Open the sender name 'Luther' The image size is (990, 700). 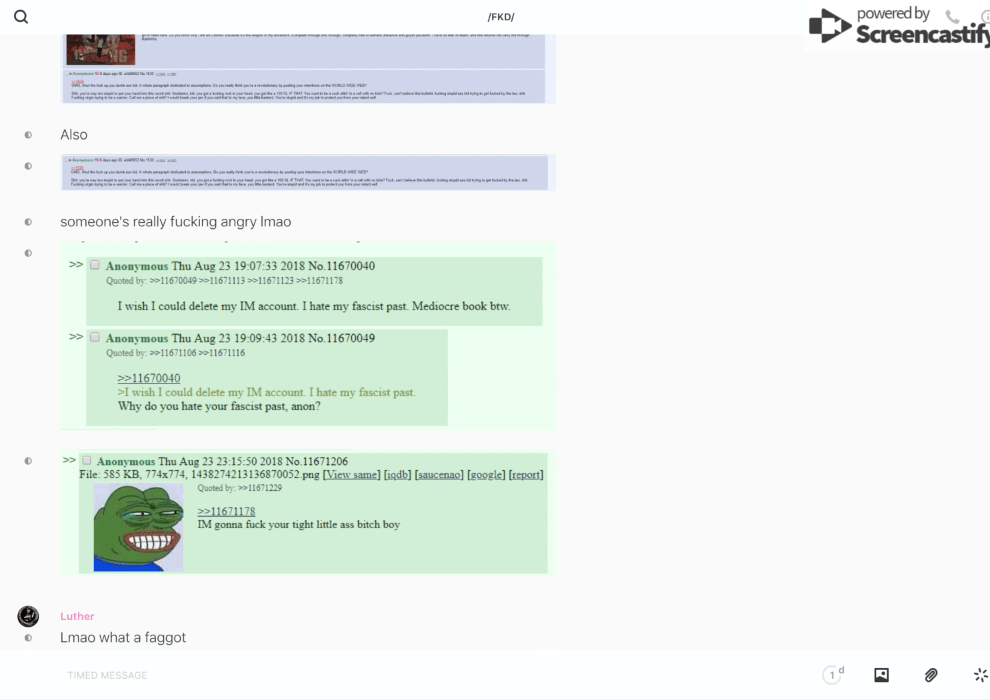click(x=77, y=616)
